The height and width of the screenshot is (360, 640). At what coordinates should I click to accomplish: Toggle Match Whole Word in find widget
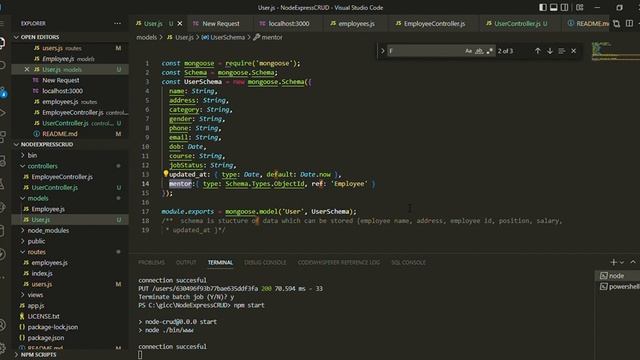pyautogui.click(x=479, y=51)
